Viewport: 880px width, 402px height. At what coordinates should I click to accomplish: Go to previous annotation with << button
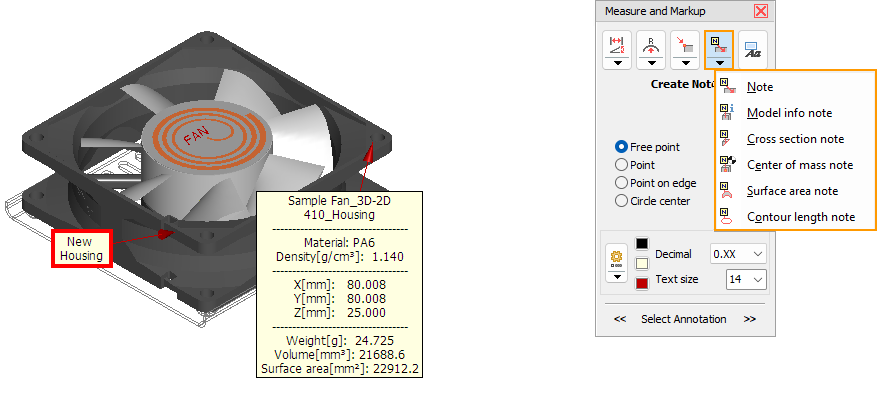pyautogui.click(x=620, y=319)
